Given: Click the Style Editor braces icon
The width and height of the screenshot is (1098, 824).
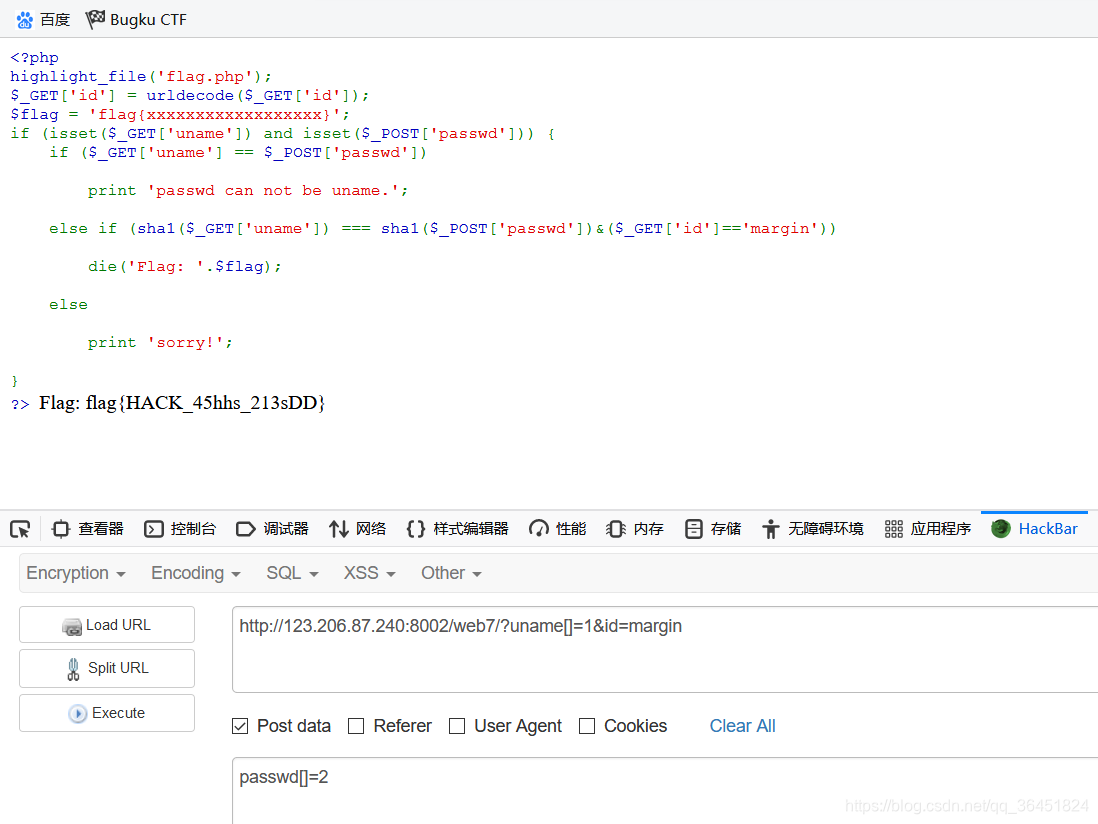Looking at the screenshot, I should point(416,529).
